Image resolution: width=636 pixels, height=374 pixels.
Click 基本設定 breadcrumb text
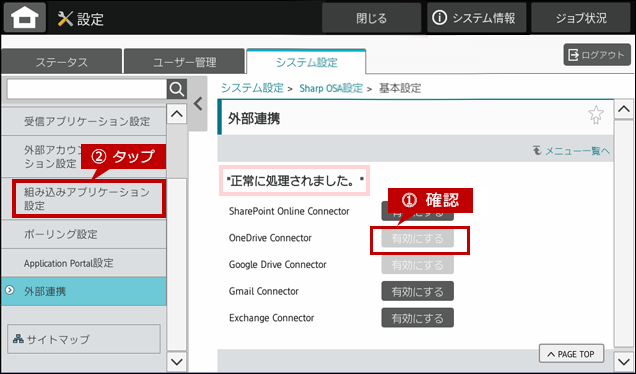pyautogui.click(x=400, y=88)
